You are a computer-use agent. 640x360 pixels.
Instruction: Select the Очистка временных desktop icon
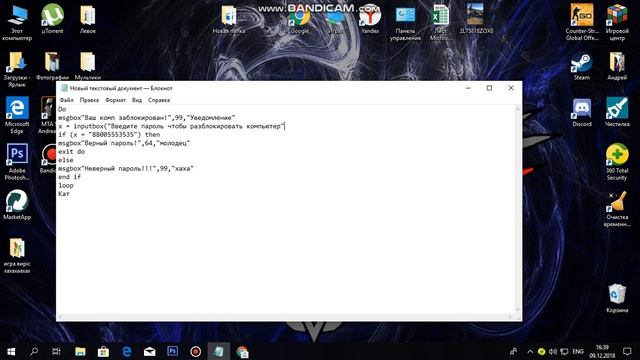(x=617, y=209)
